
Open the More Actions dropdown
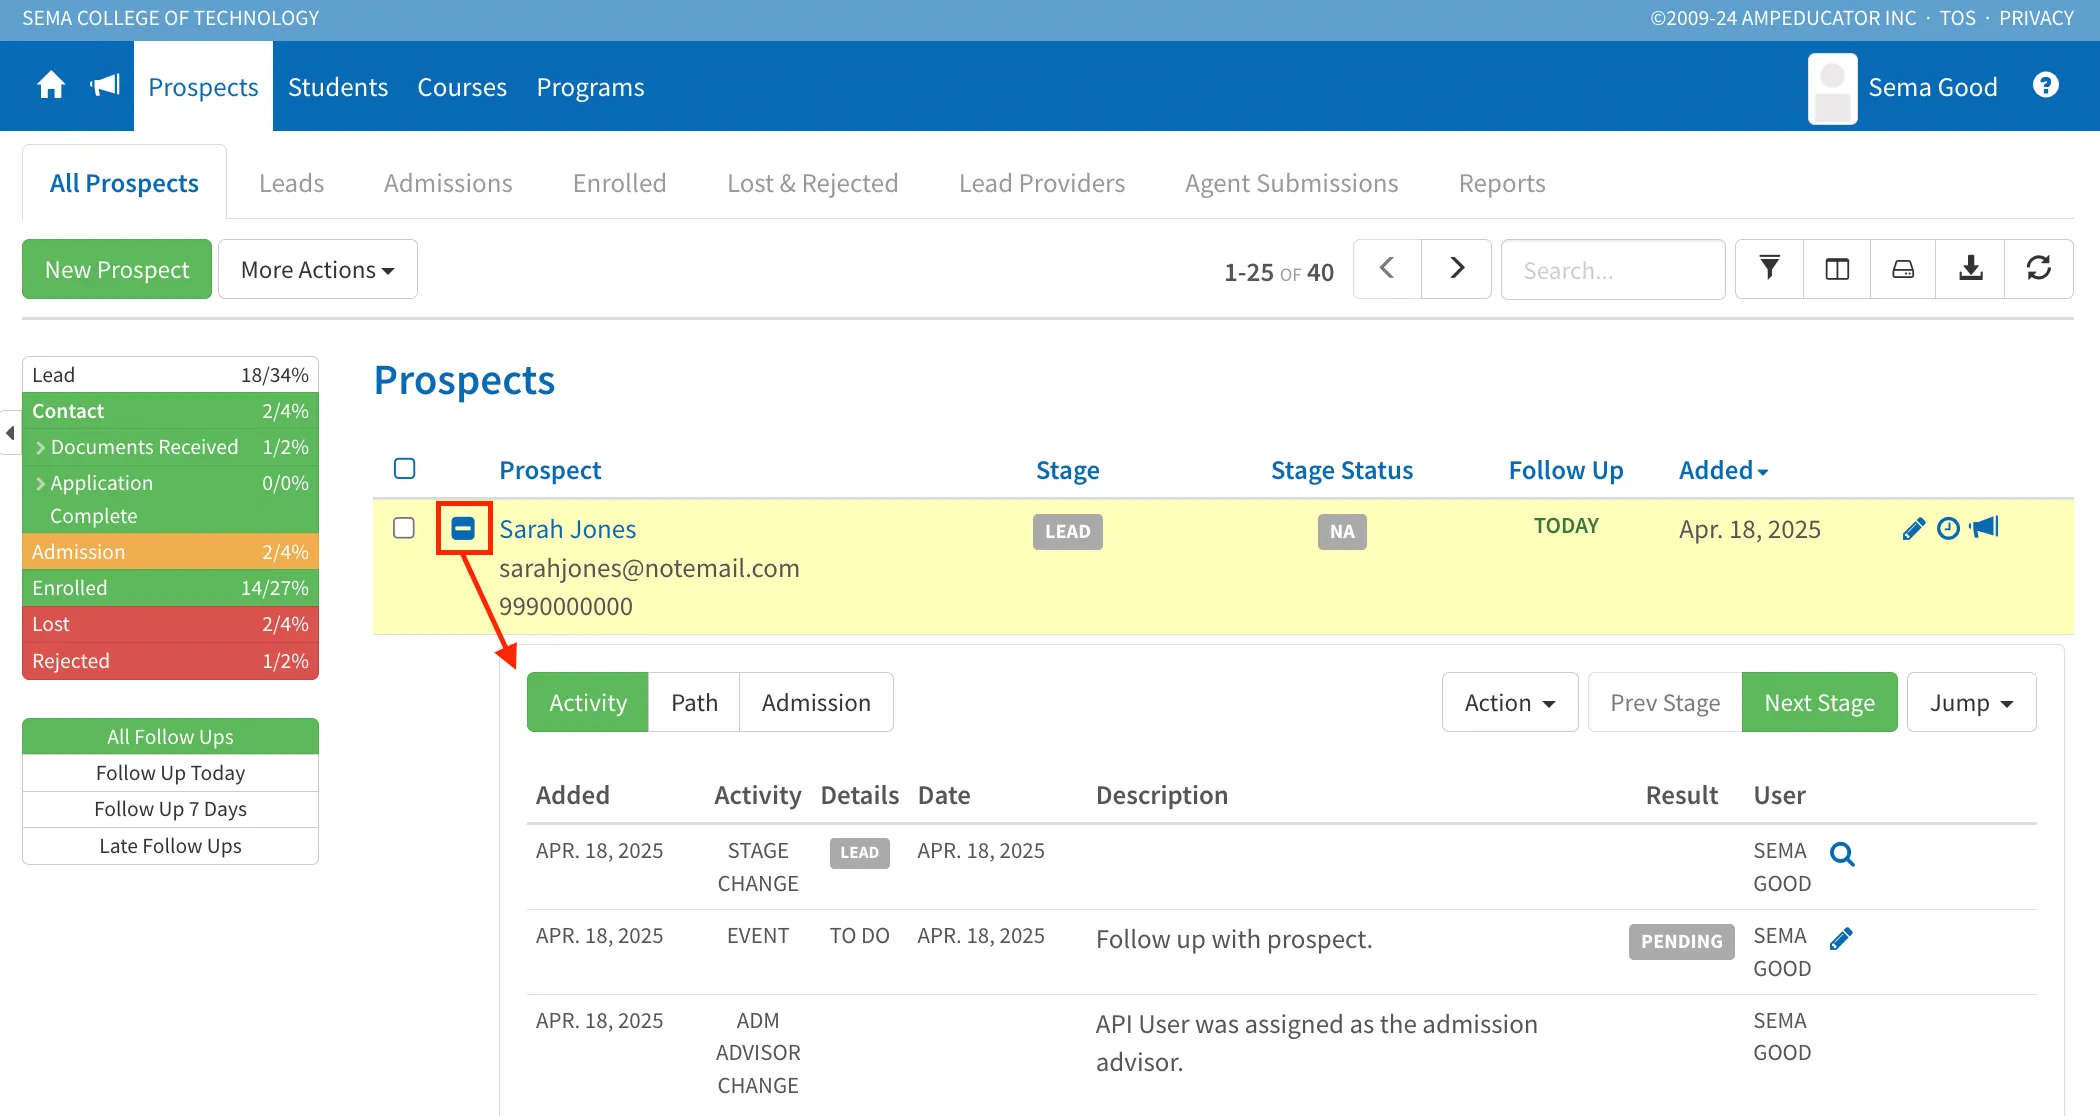click(x=318, y=269)
